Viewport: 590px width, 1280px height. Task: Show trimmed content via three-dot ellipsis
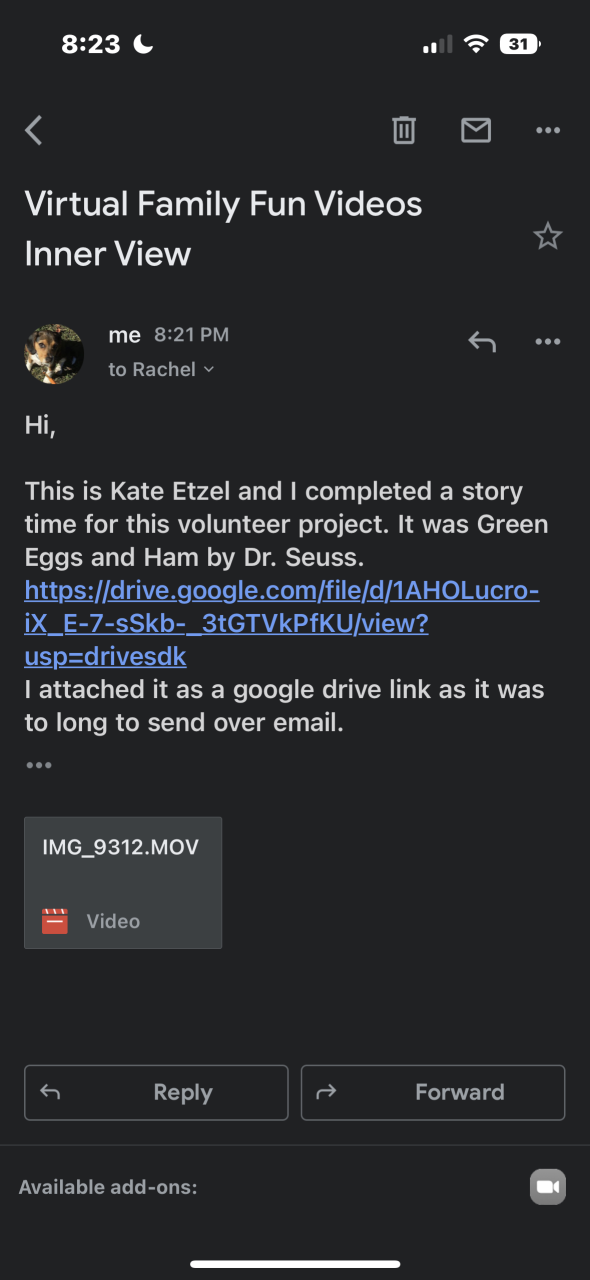click(x=39, y=765)
